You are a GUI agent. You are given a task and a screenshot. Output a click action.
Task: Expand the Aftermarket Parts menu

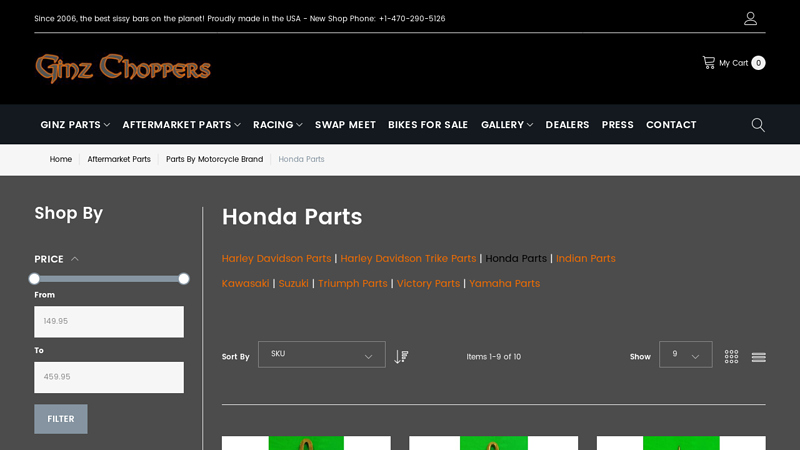(x=181, y=125)
